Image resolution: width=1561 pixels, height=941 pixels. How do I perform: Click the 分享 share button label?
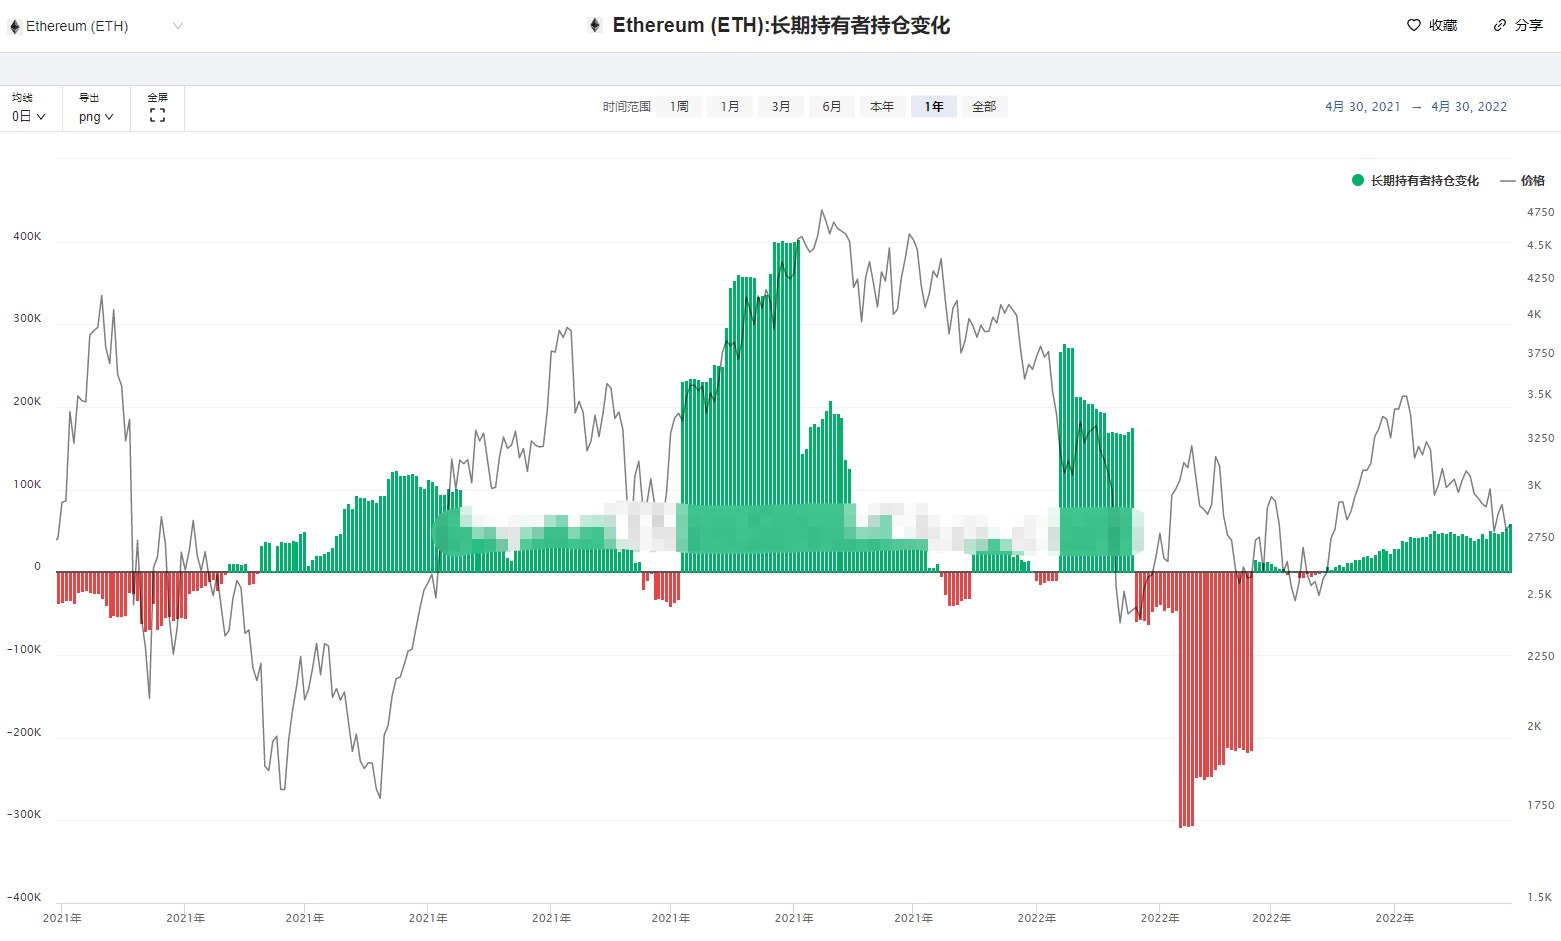click(1528, 25)
